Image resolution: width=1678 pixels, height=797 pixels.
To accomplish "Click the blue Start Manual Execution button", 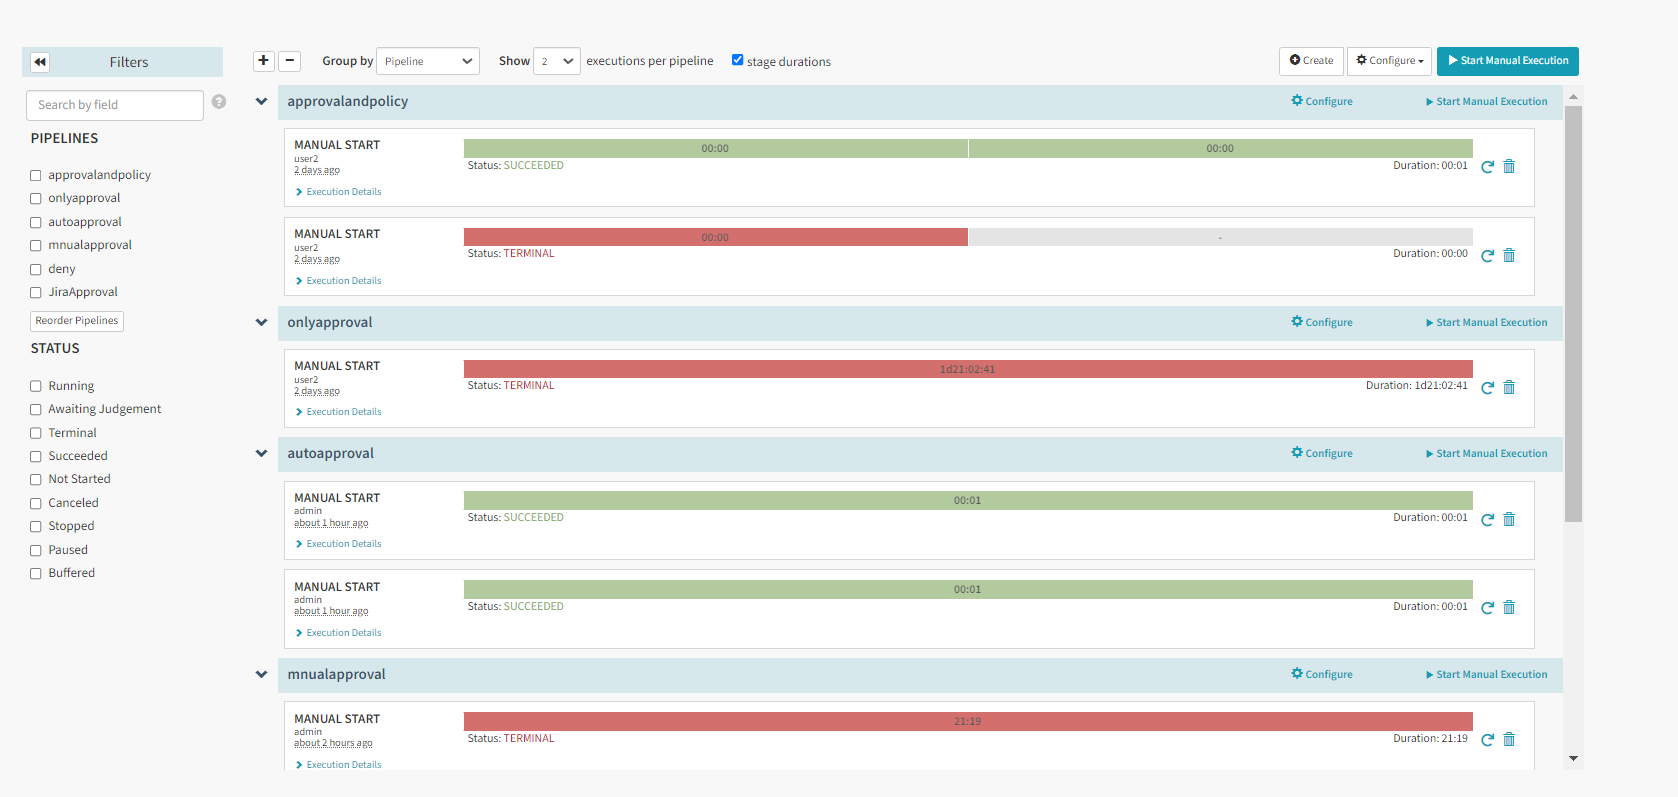I will coord(1507,61).
